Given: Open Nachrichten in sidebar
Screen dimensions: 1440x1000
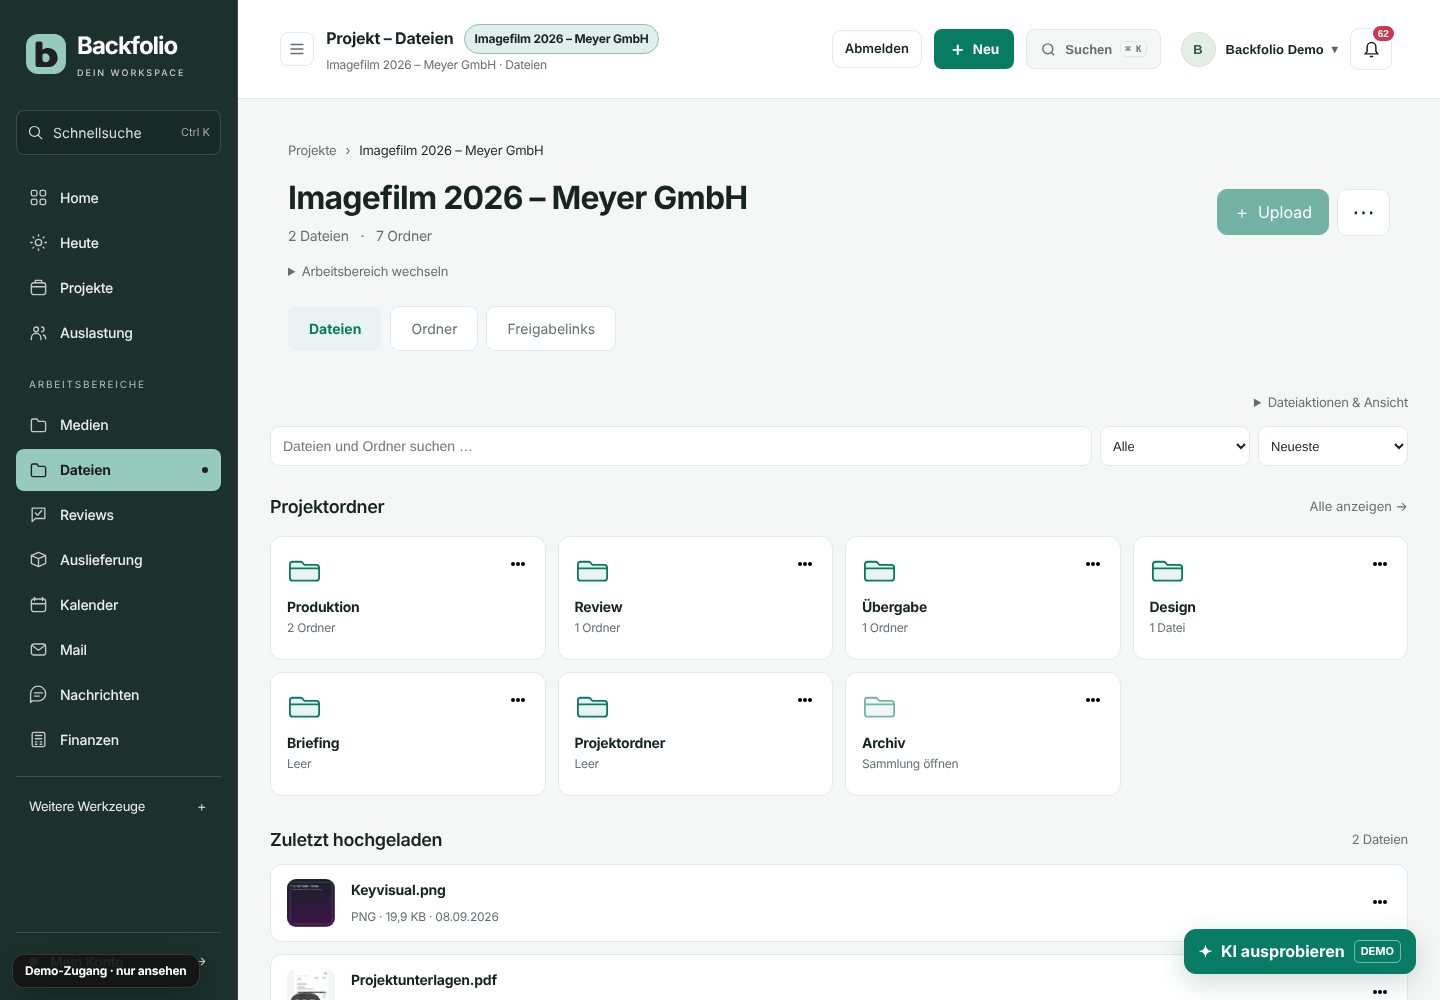Looking at the screenshot, I should tap(118, 695).
